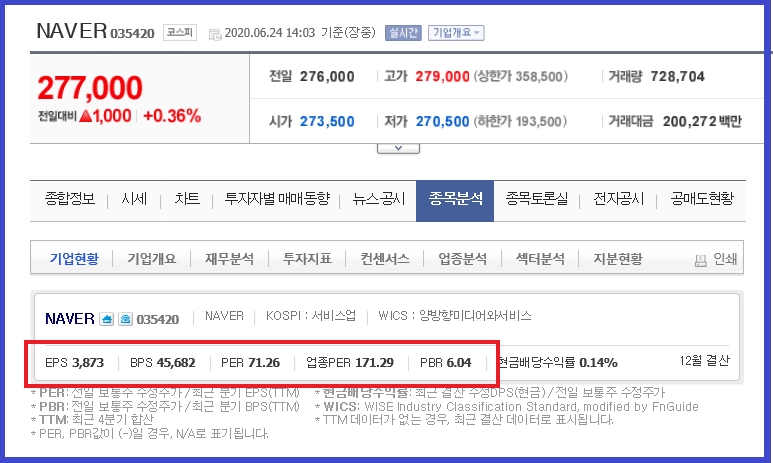Click the calendar icon before the date

click(x=215, y=34)
